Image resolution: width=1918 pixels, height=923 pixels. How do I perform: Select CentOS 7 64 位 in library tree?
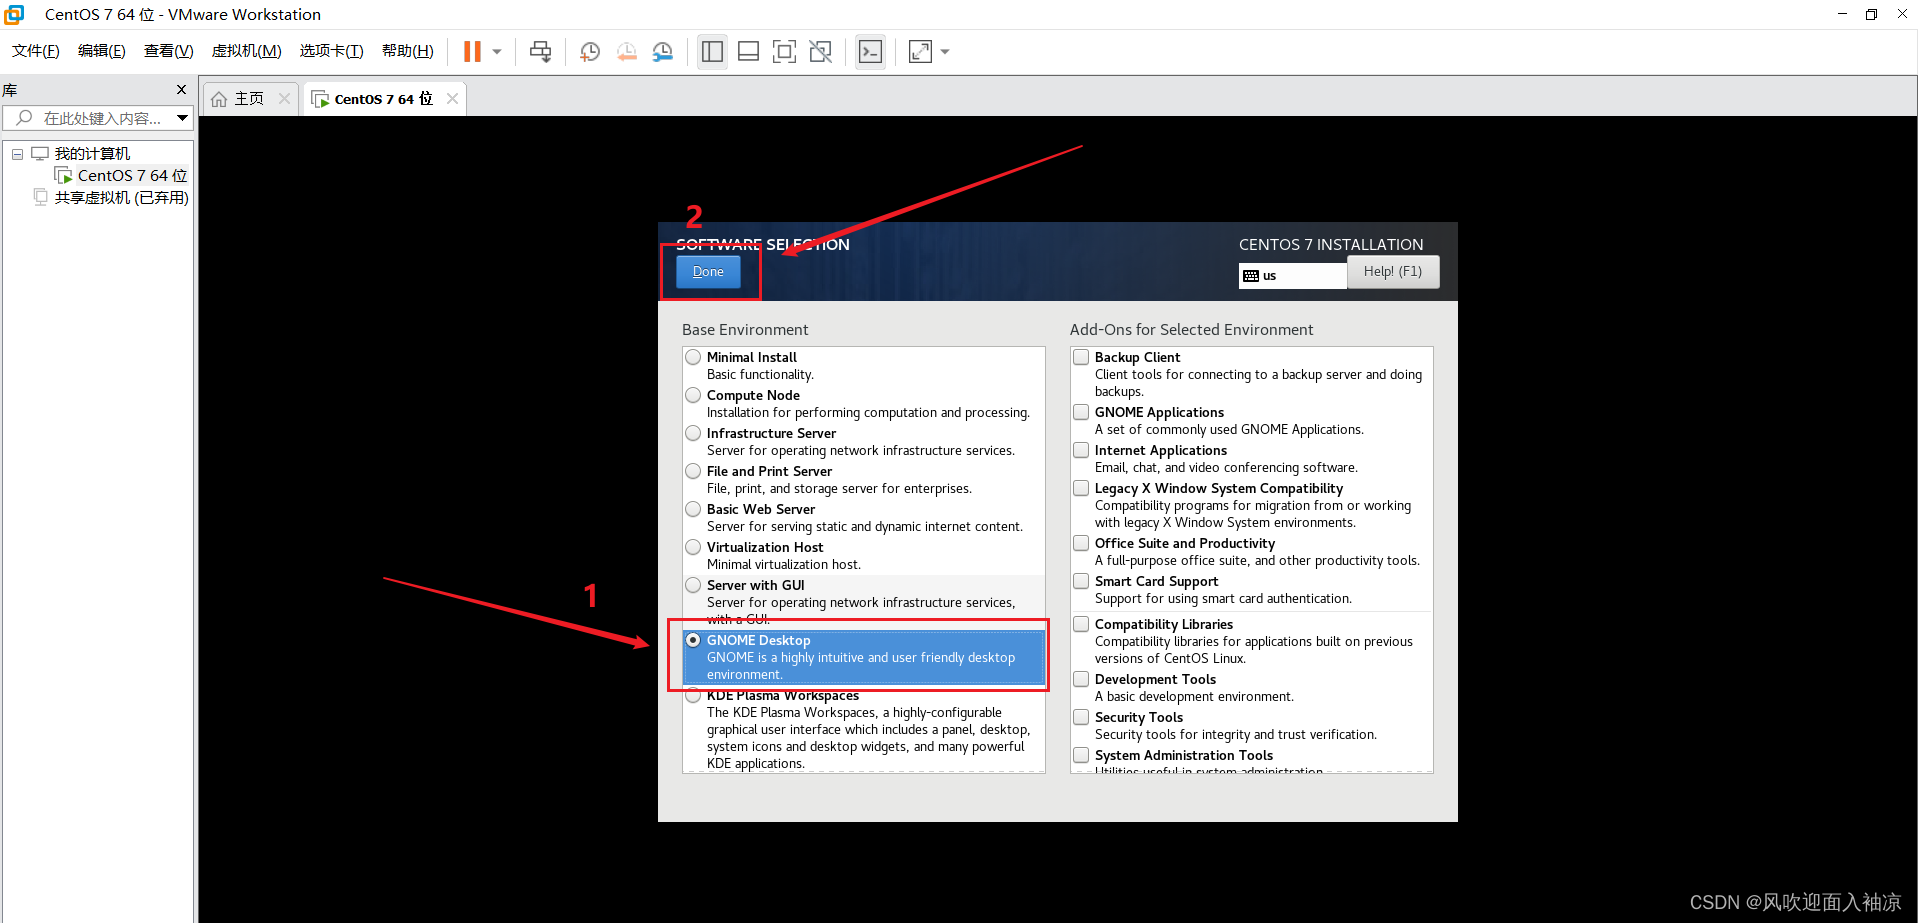(x=132, y=176)
